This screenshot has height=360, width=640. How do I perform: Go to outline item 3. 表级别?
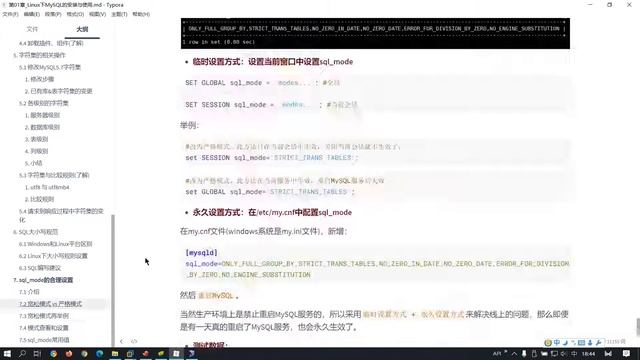[37, 139]
